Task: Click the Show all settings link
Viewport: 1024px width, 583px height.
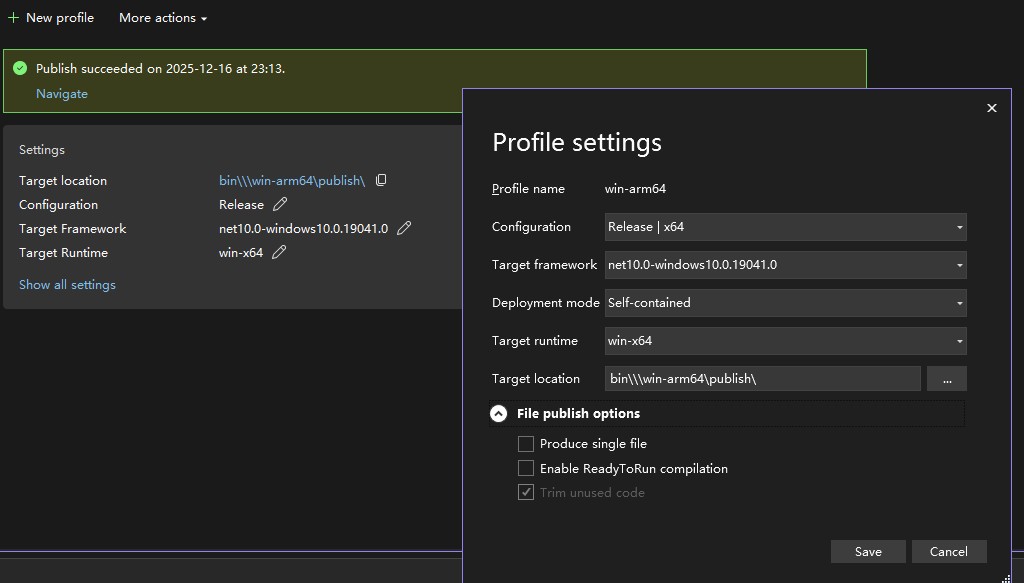Action: (67, 285)
